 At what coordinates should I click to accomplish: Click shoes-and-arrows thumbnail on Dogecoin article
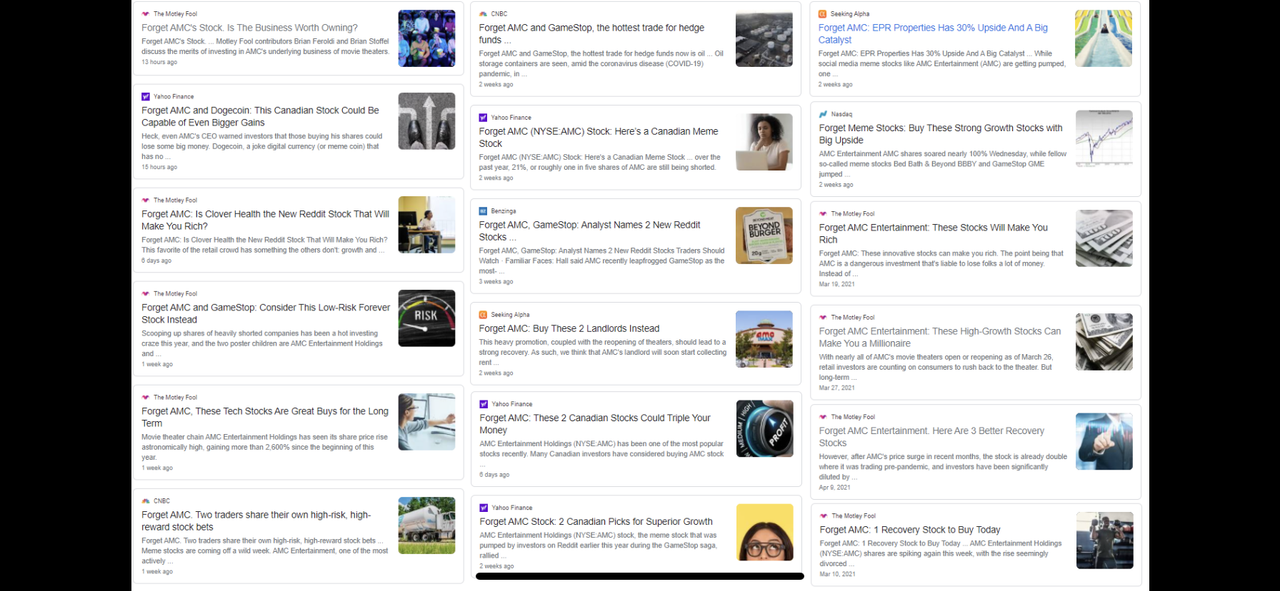[426, 121]
